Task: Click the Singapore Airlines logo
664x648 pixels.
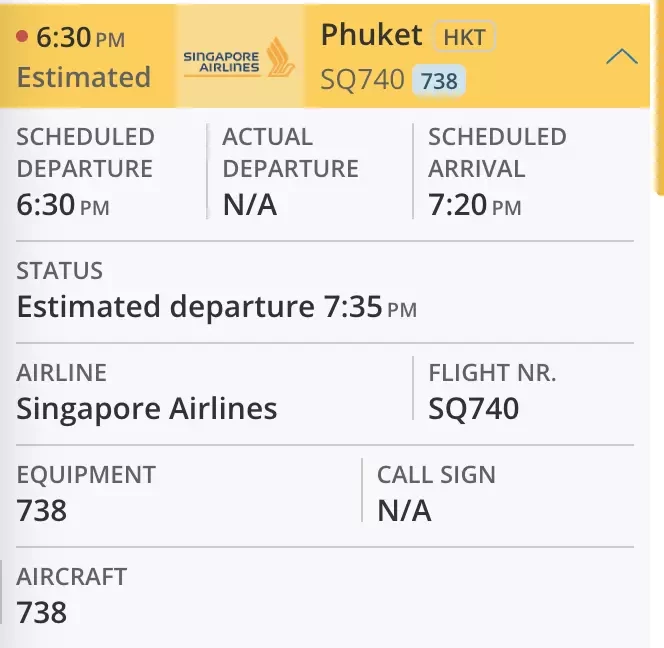Action: pos(239,57)
